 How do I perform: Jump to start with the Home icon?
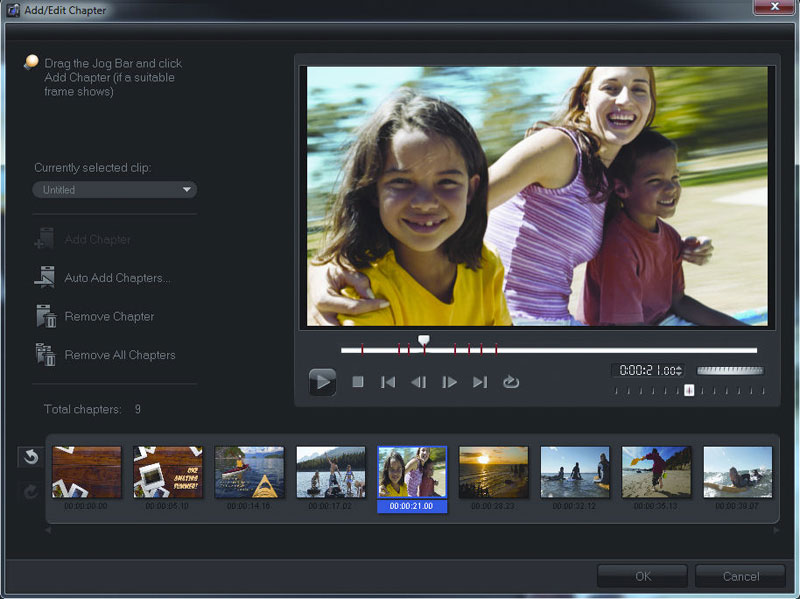point(388,382)
